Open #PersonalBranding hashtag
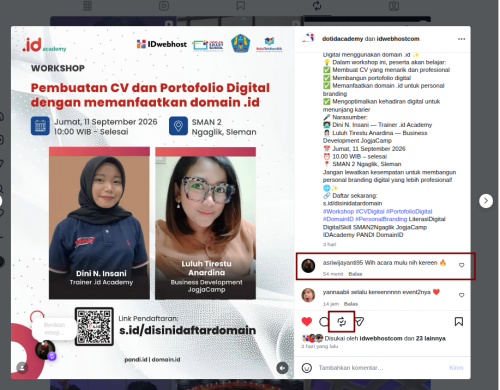Screen dimensions: 500x390 coord(381,219)
